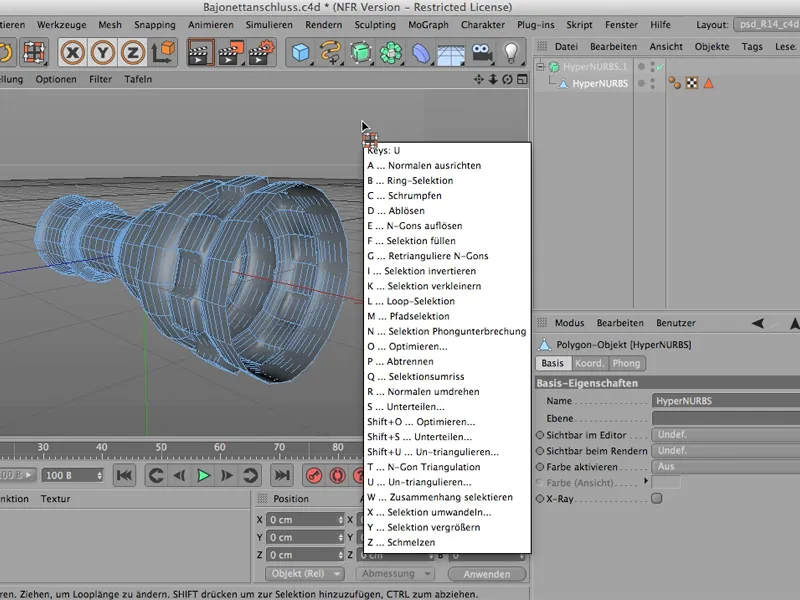Image resolution: width=800 pixels, height=600 pixels.
Task: Click the record keyframe red button
Action: click(314, 476)
